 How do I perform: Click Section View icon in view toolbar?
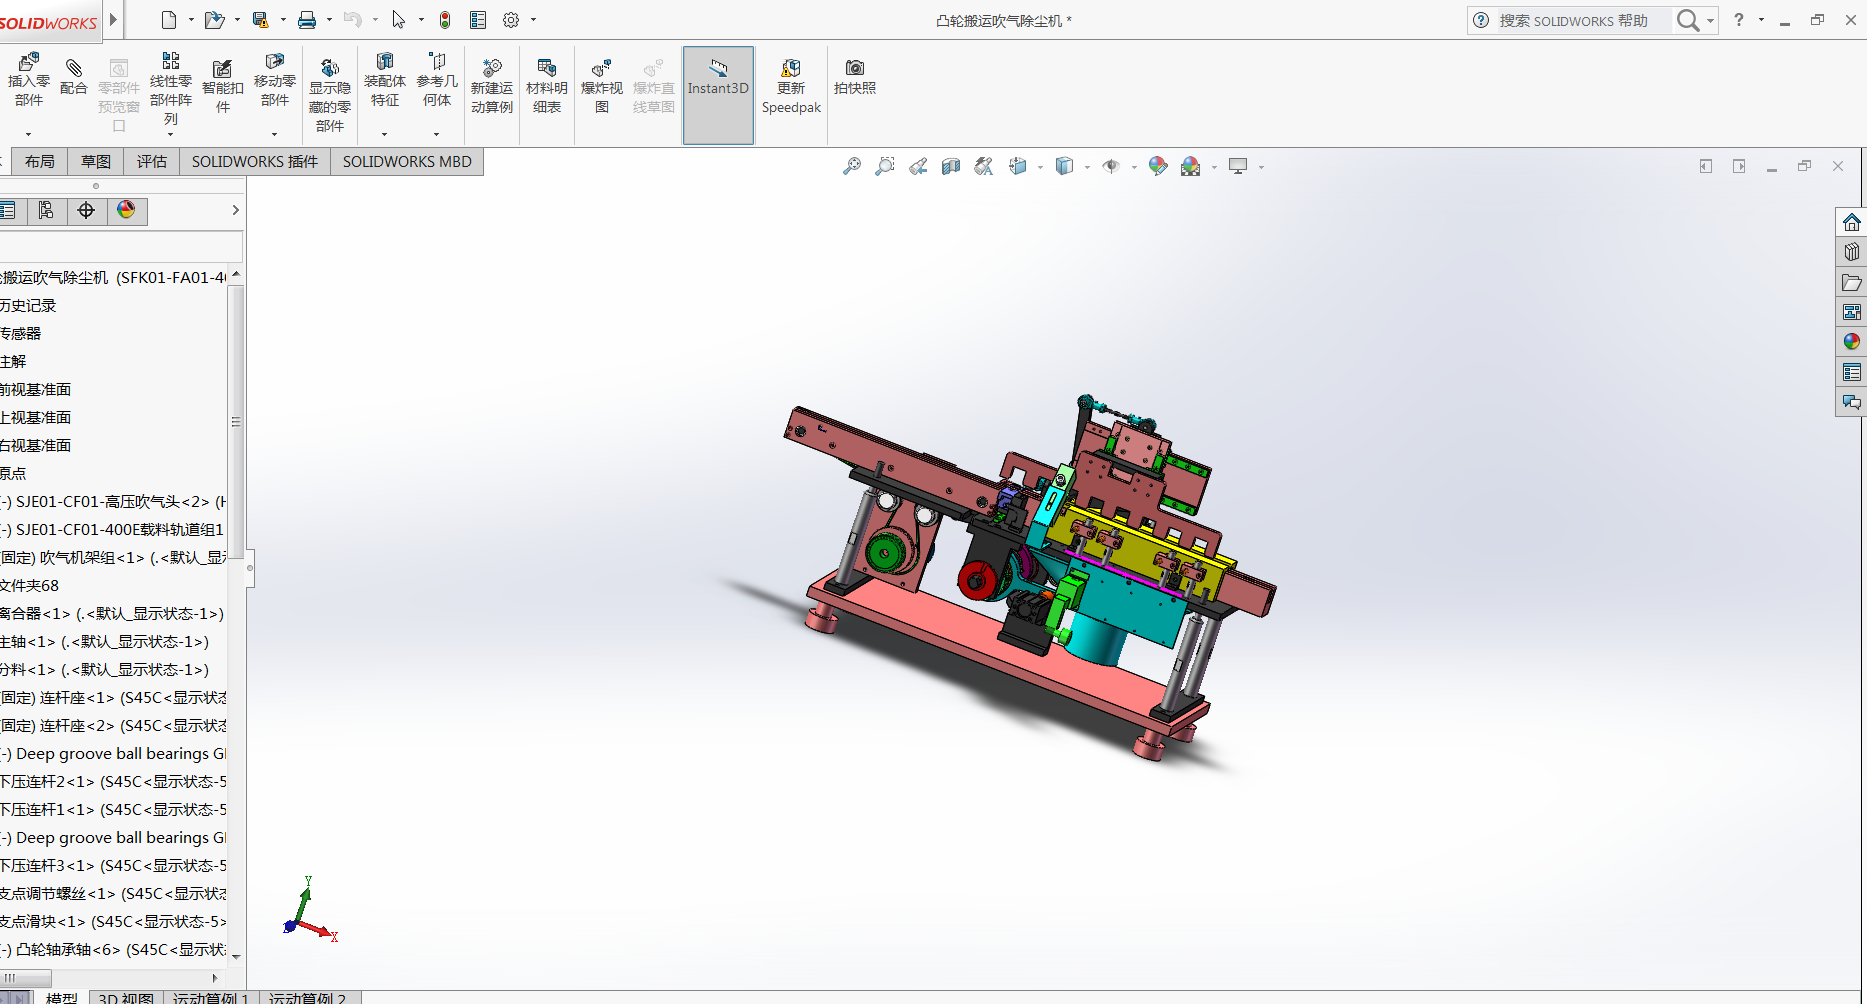[x=951, y=167]
